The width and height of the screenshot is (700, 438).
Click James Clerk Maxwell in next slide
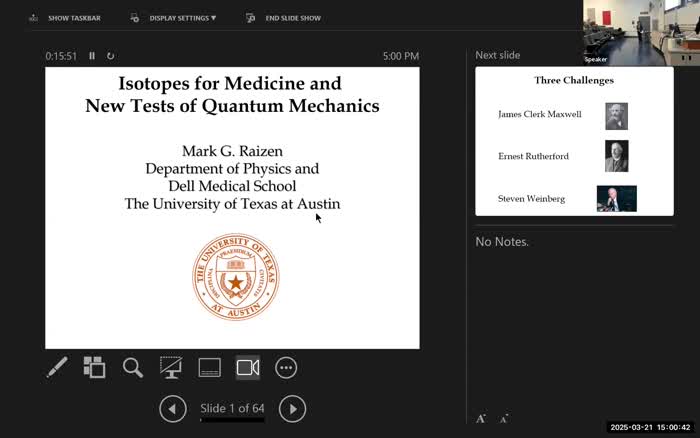click(540, 114)
